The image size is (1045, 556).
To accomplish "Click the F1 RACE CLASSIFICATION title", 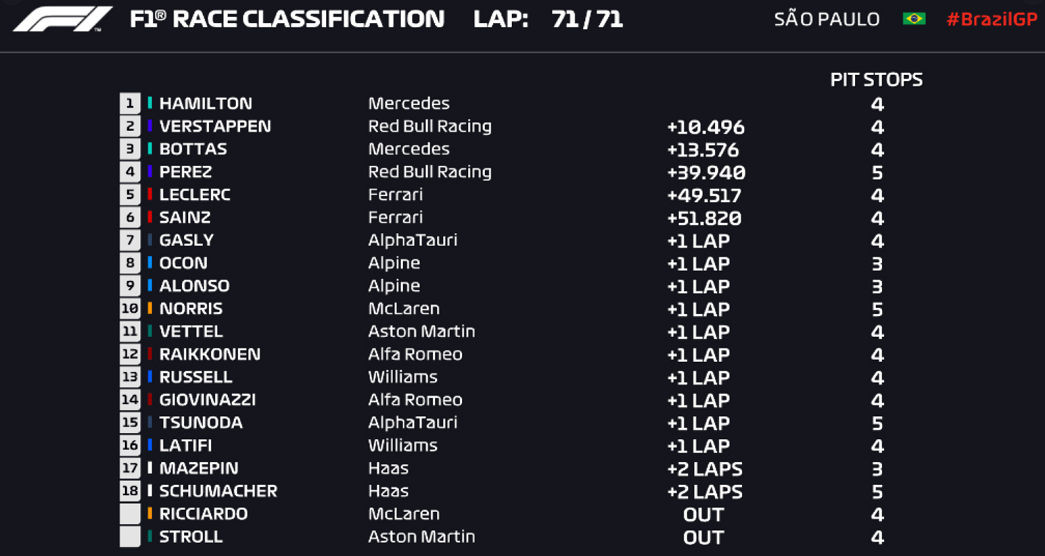I will point(287,19).
